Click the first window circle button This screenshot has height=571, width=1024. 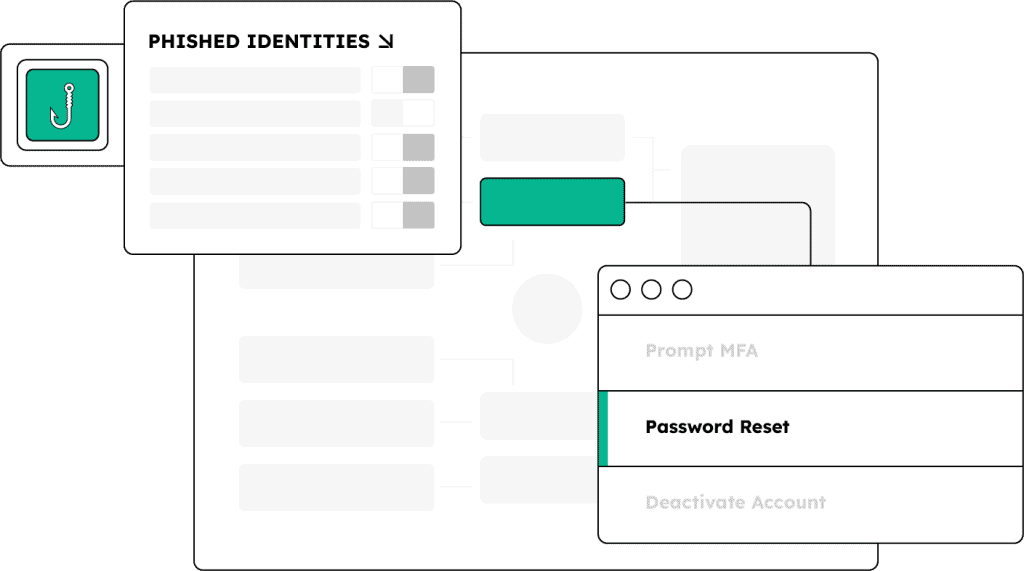click(620, 290)
